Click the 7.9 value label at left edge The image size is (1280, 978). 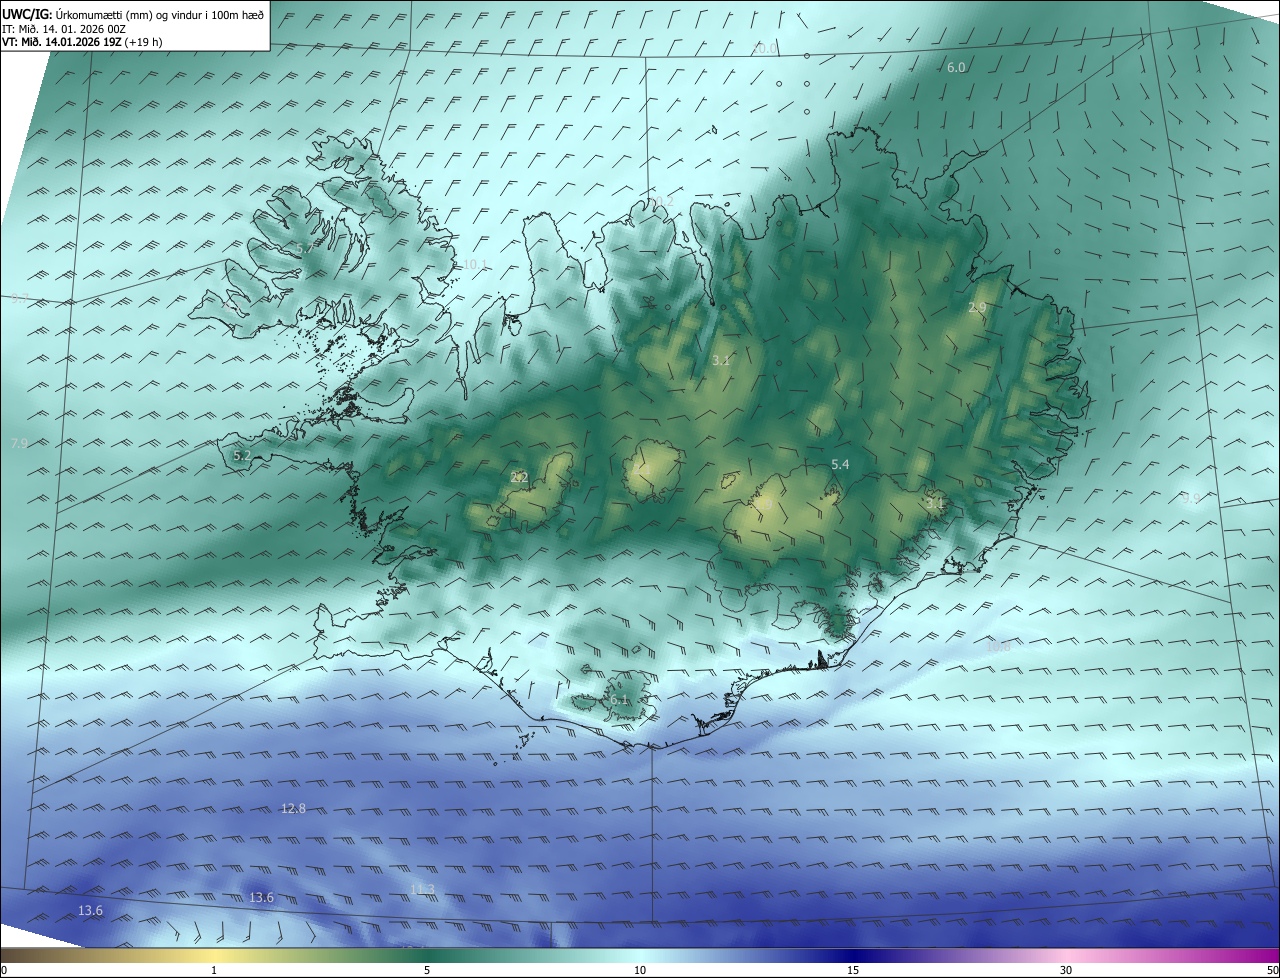(19, 443)
